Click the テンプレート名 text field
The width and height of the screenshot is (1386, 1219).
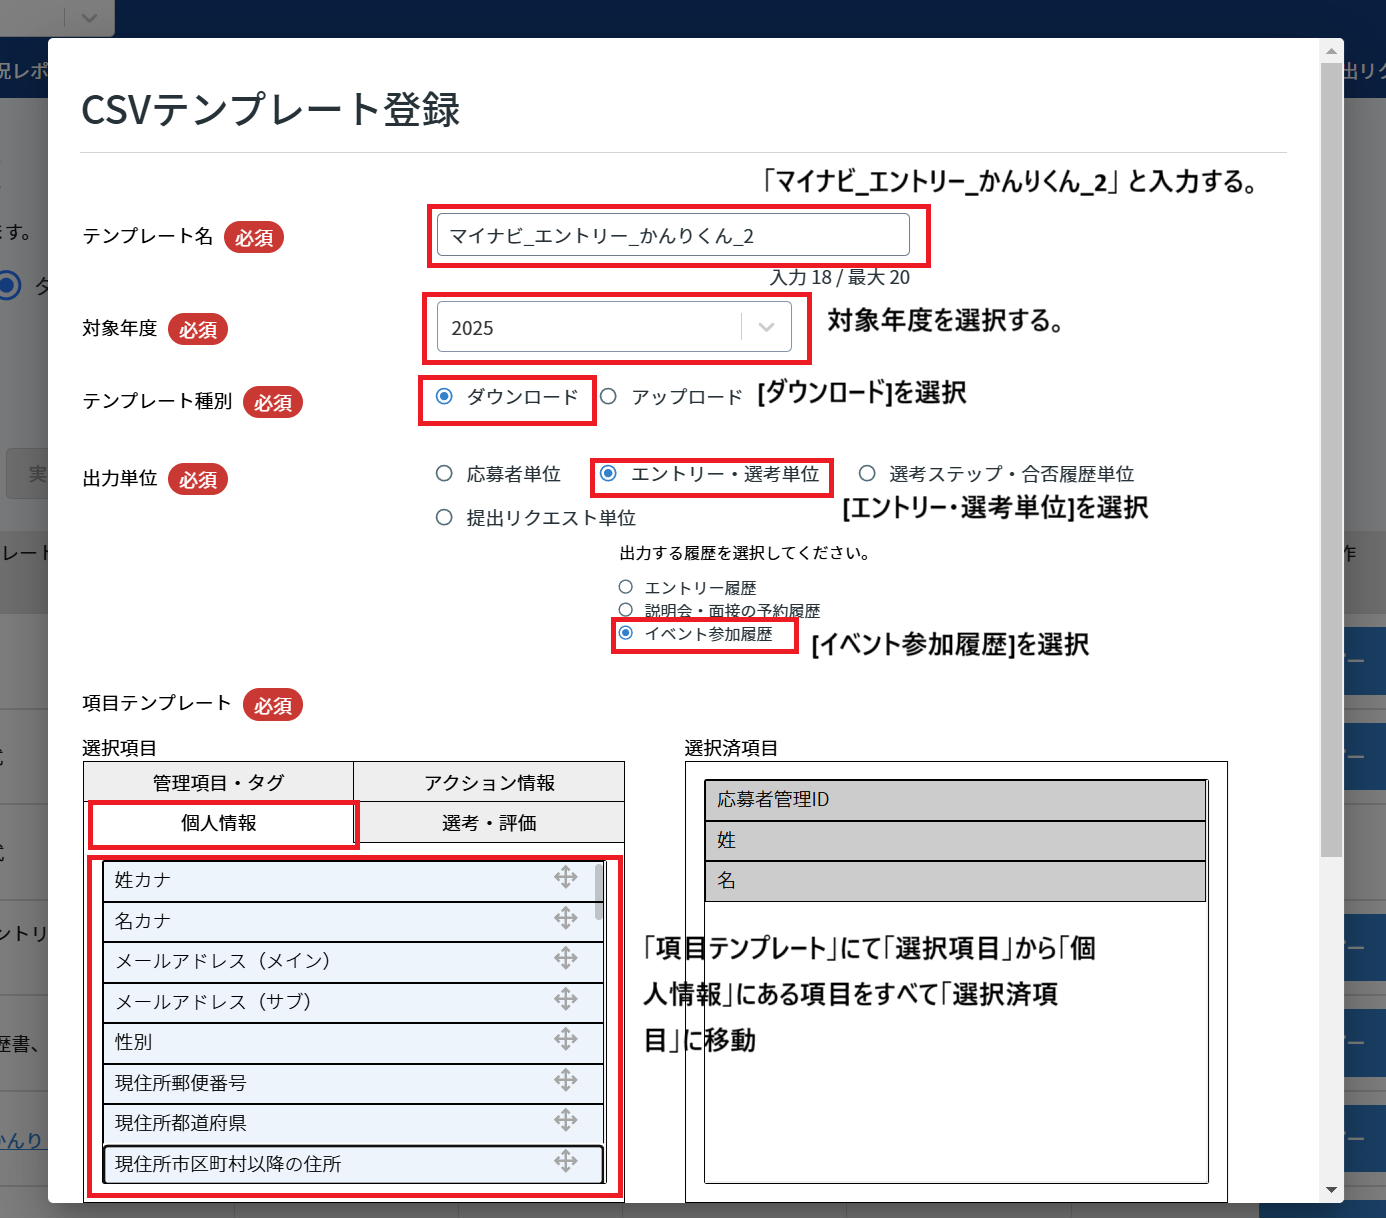click(673, 236)
